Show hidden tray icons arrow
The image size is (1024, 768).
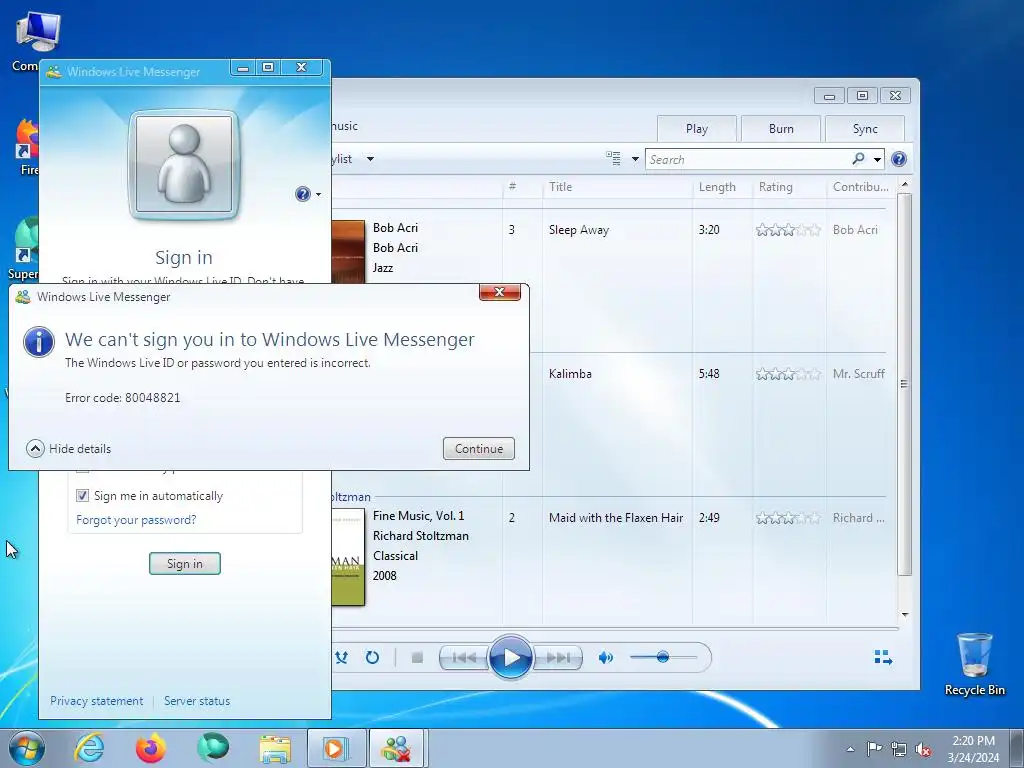[x=850, y=749]
